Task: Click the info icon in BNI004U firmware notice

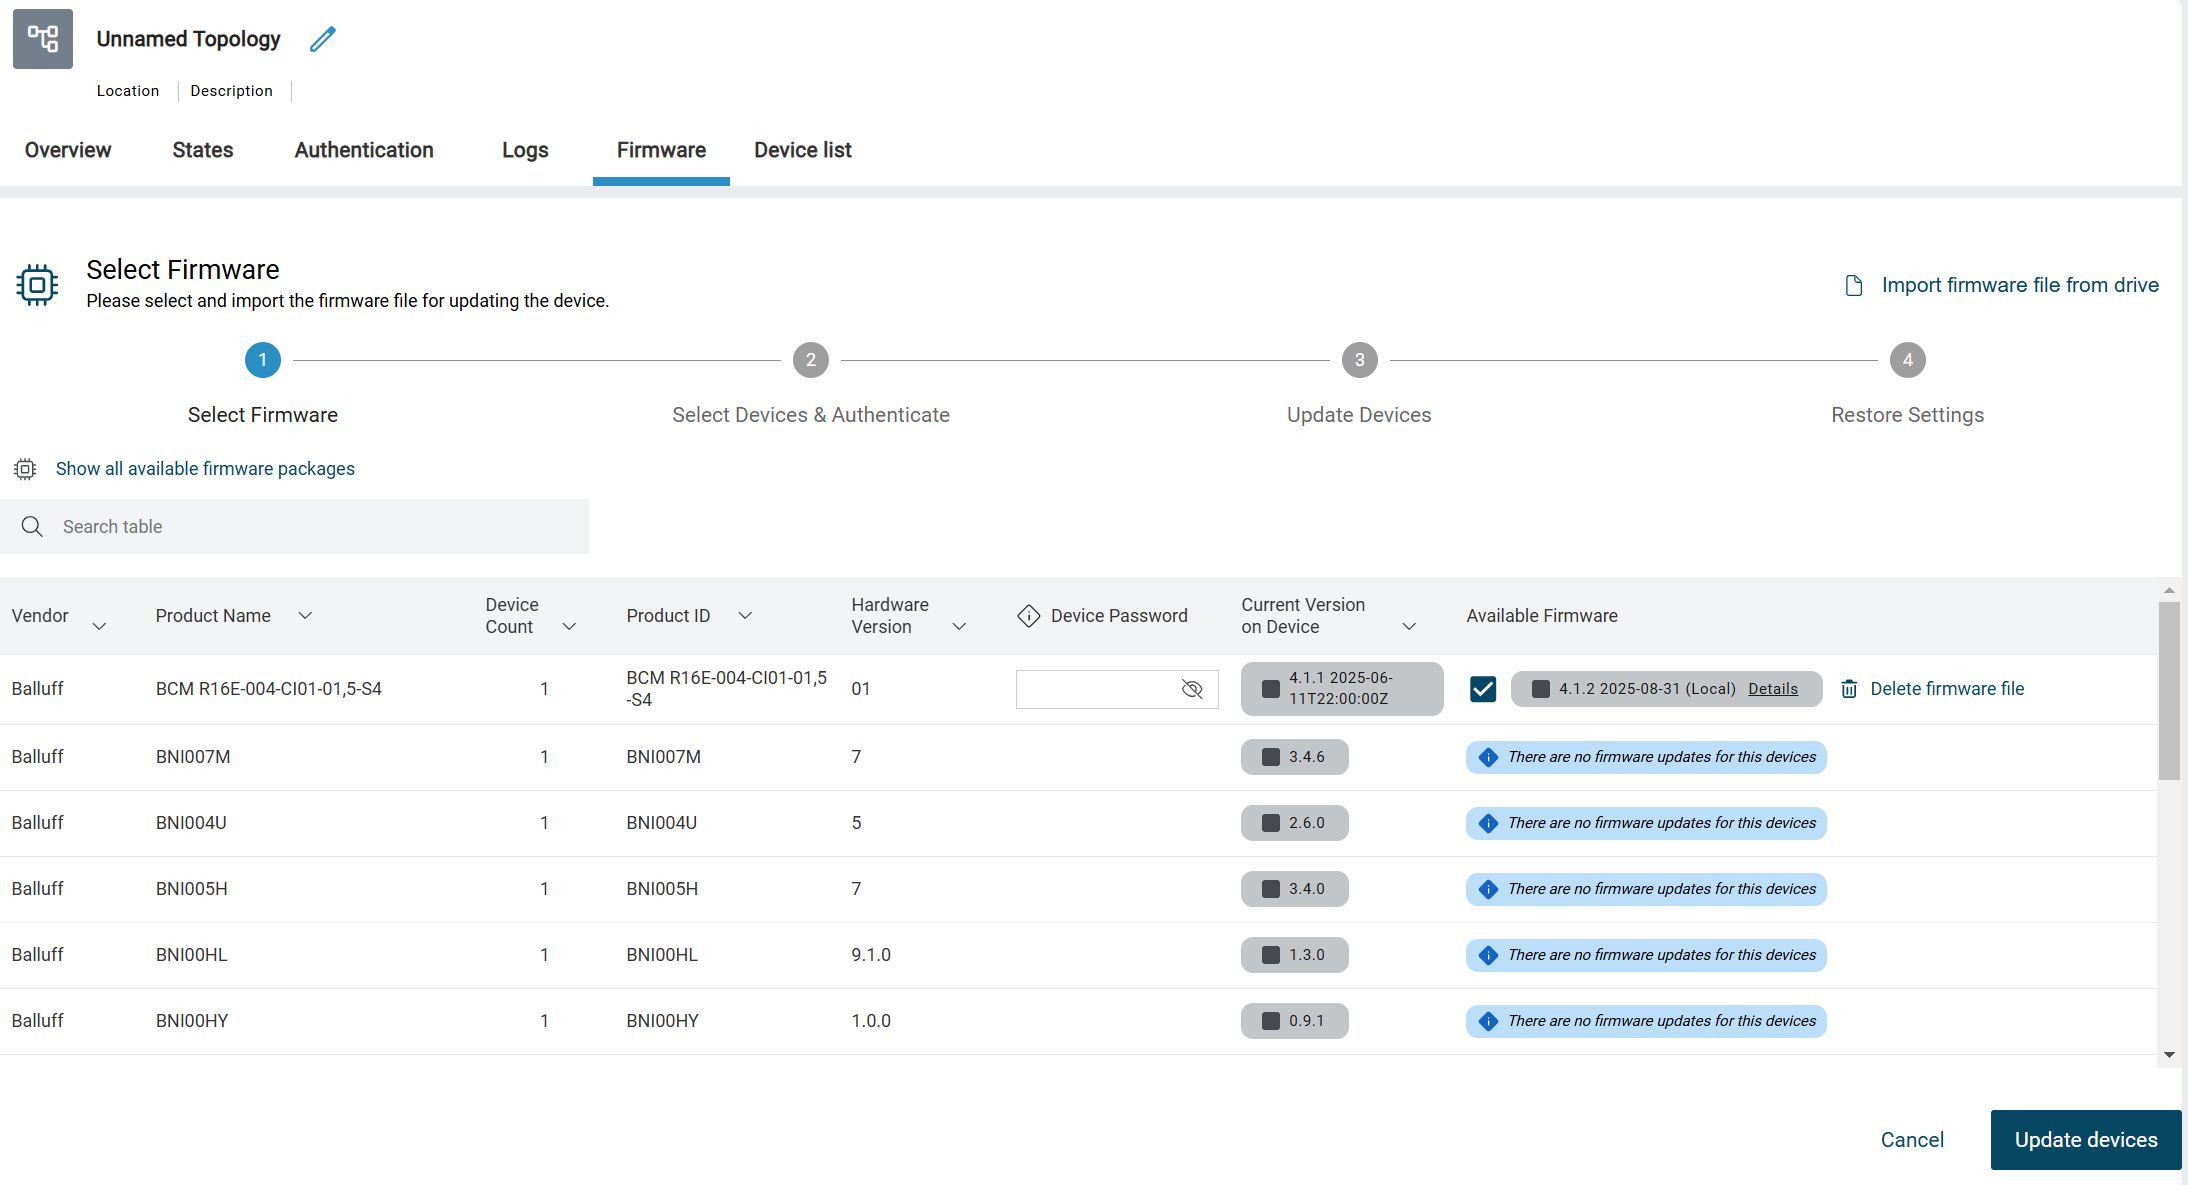Action: point(1488,823)
